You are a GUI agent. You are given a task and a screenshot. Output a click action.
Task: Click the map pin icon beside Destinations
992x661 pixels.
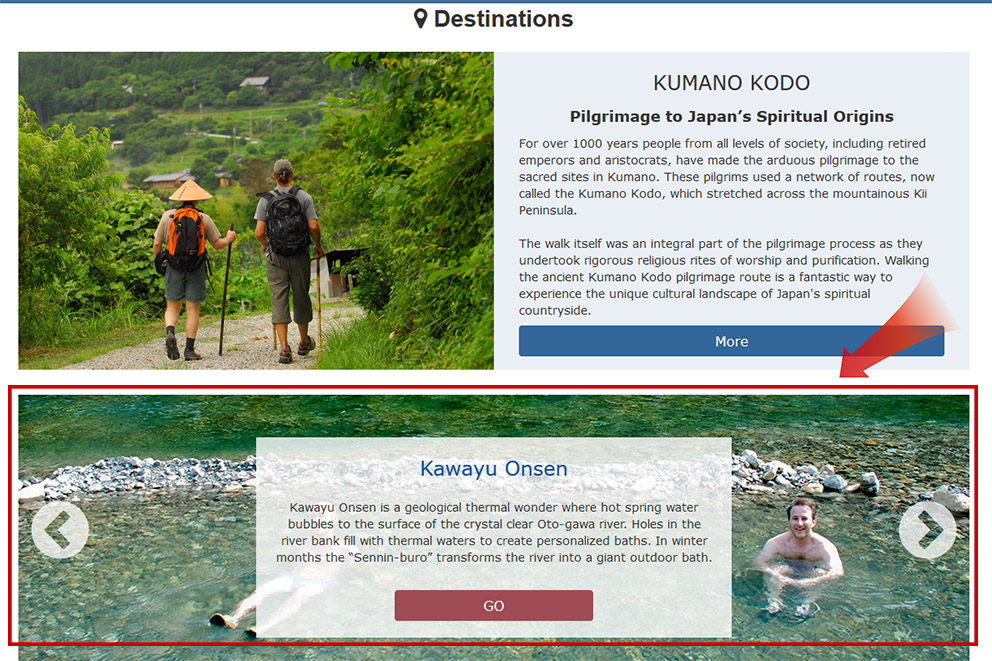click(420, 19)
